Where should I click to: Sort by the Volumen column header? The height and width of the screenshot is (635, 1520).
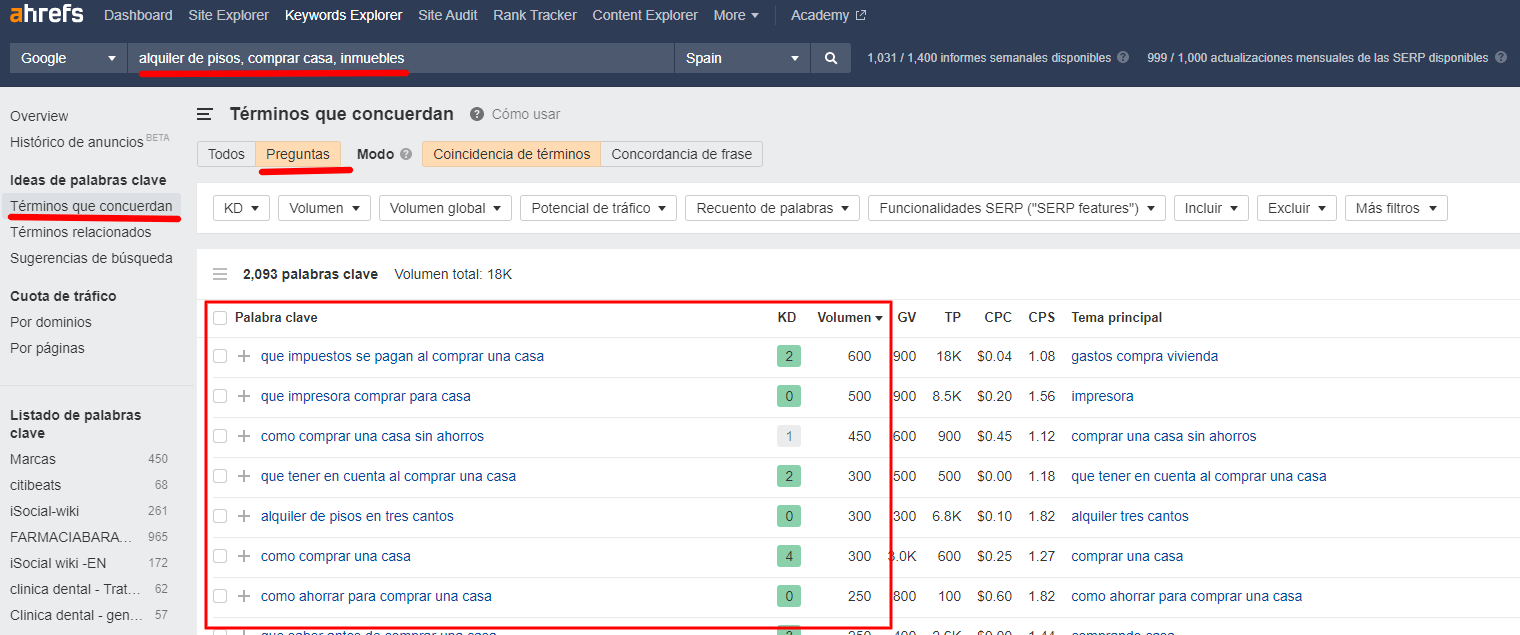pos(849,317)
